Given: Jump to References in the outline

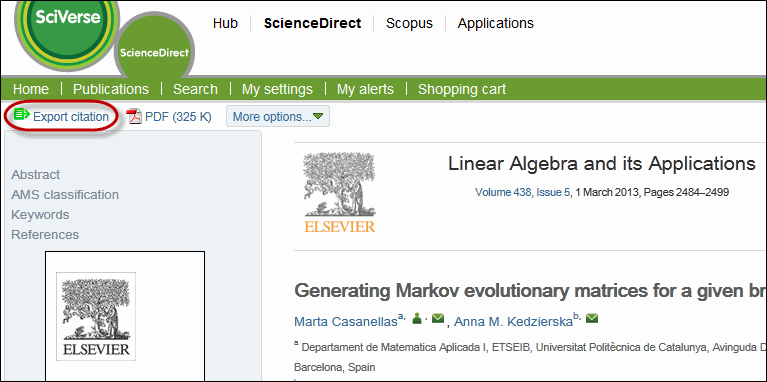Looking at the screenshot, I should pos(45,235).
